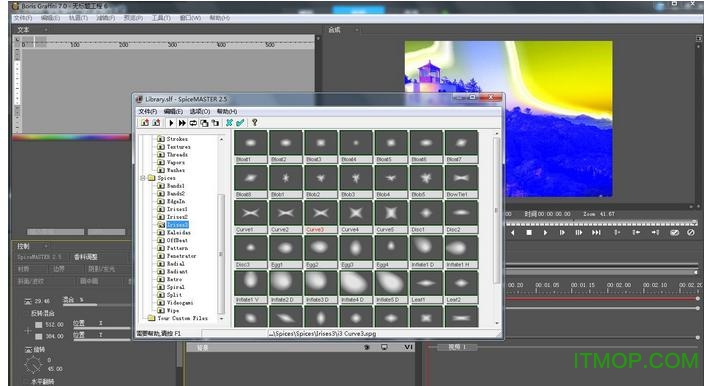Click the teal checkmark apply icon
The width and height of the screenshot is (704, 386).
240,123
